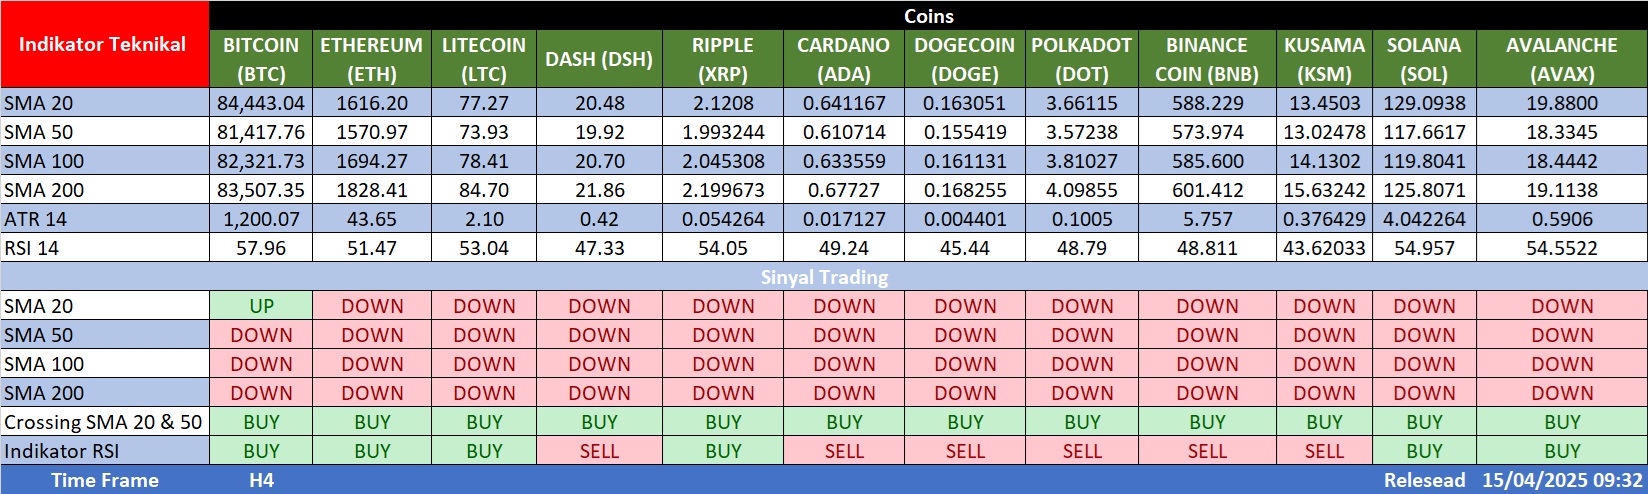Click the H4 time frame value

tap(261, 480)
